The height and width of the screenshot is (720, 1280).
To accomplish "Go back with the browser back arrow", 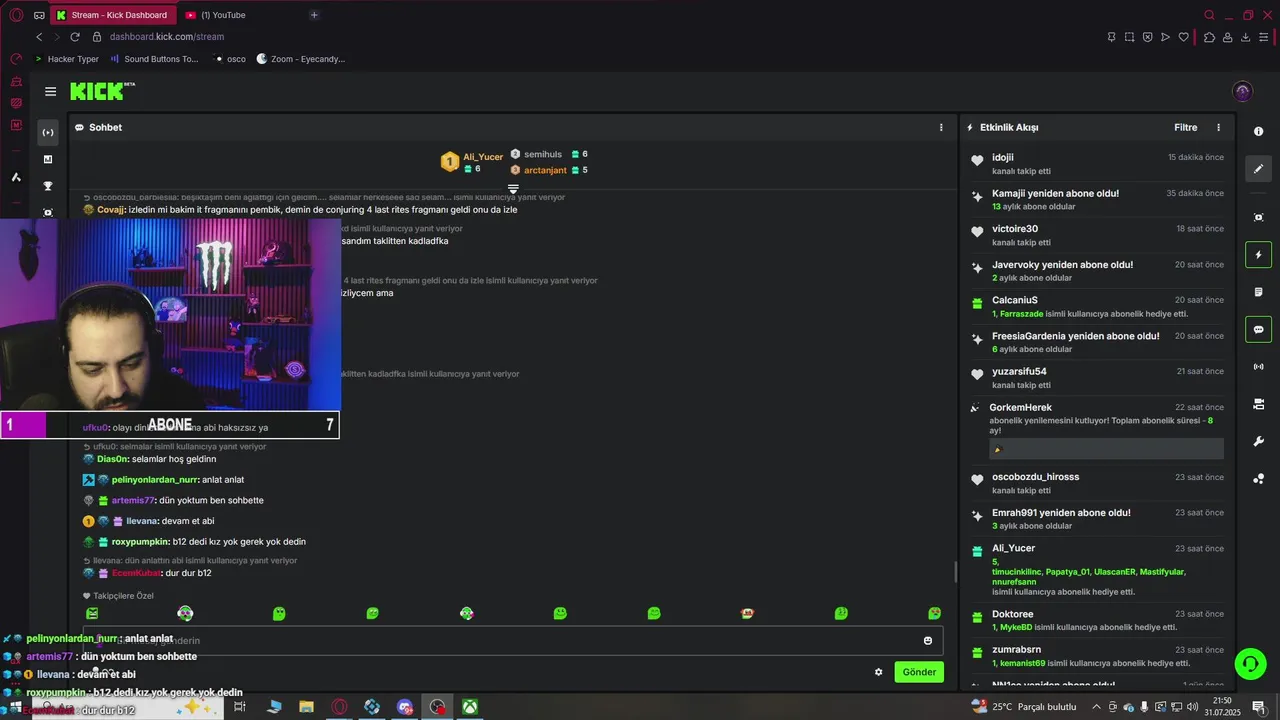I will [39, 37].
